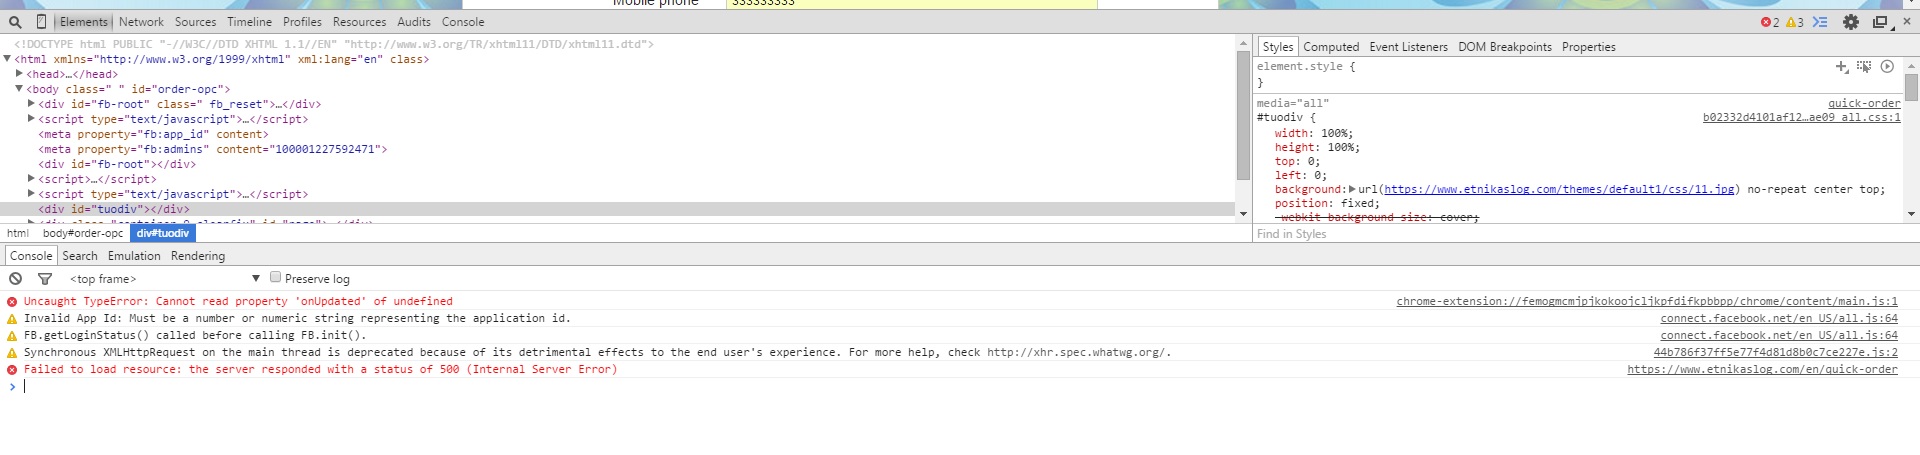Expand the head node

[19, 74]
